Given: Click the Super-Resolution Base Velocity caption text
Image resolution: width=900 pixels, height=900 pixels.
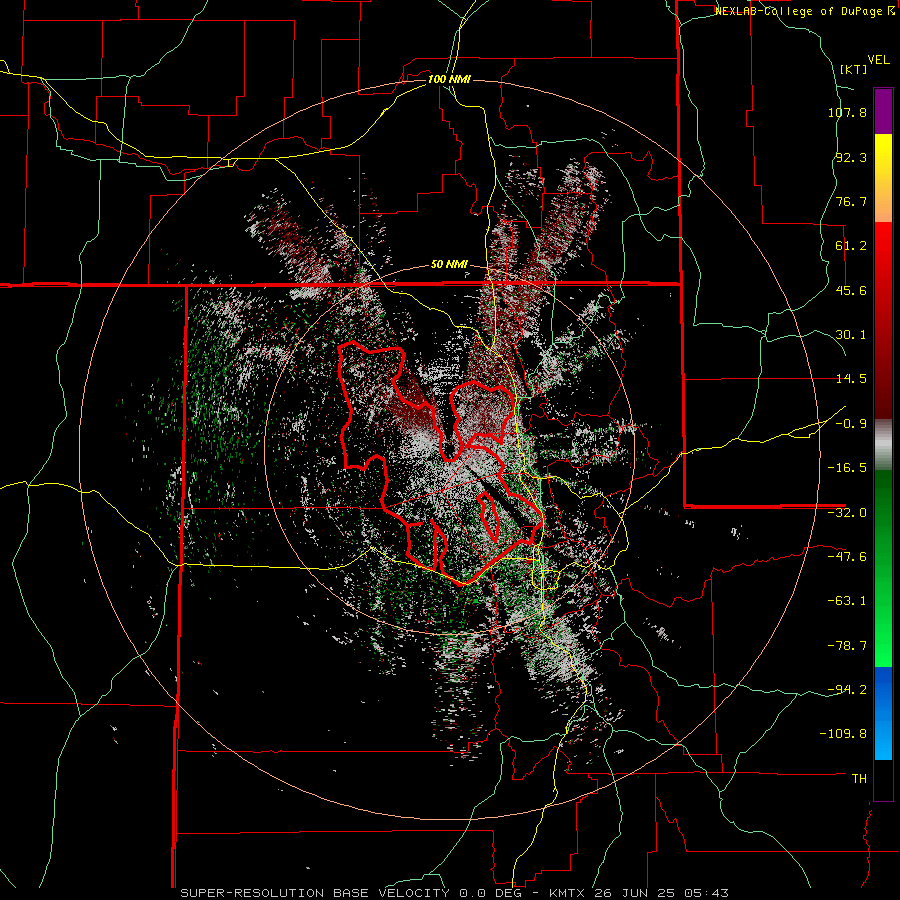Looking at the screenshot, I should click(455, 893).
